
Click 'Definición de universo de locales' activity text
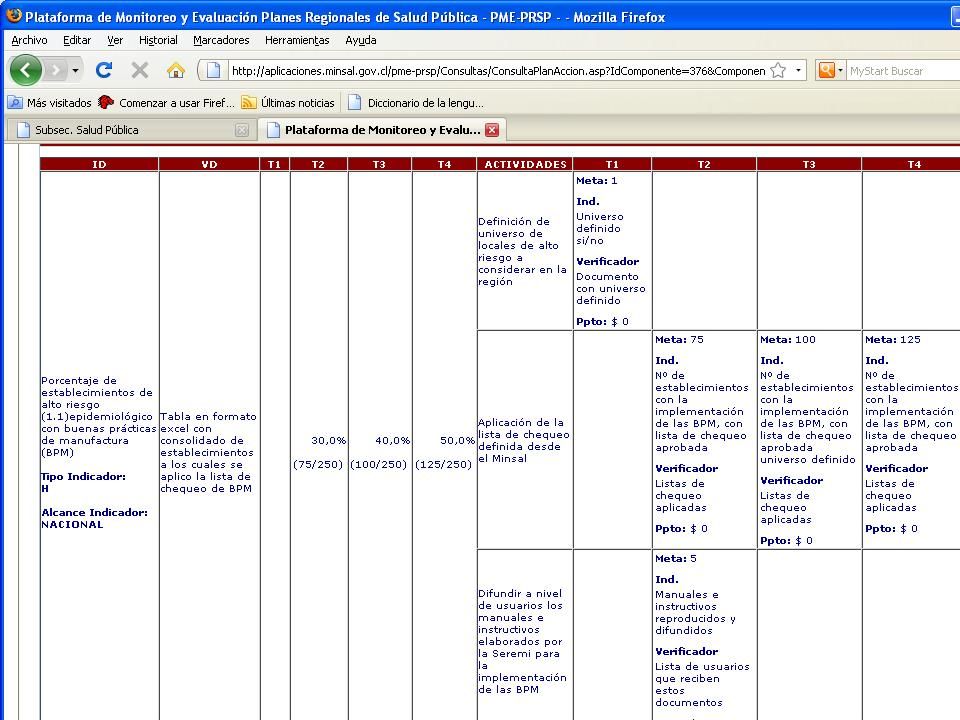click(522, 252)
